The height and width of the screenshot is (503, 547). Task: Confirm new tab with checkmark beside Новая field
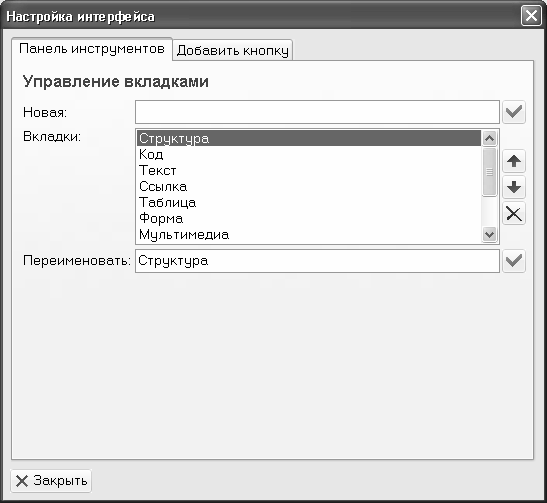tap(514, 112)
